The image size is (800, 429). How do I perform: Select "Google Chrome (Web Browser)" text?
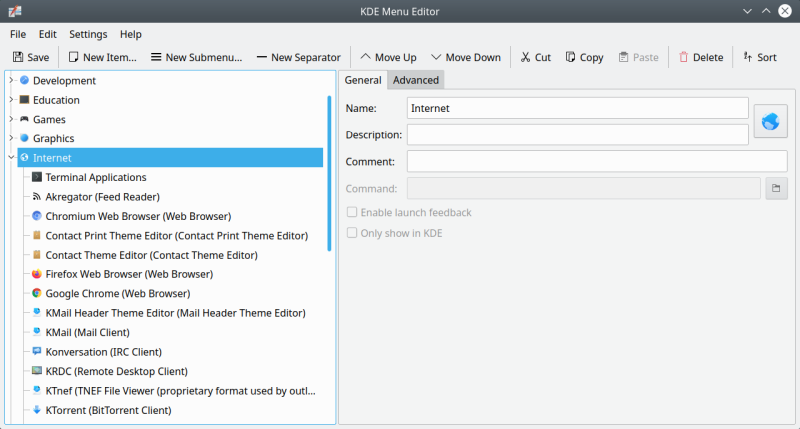(x=118, y=293)
